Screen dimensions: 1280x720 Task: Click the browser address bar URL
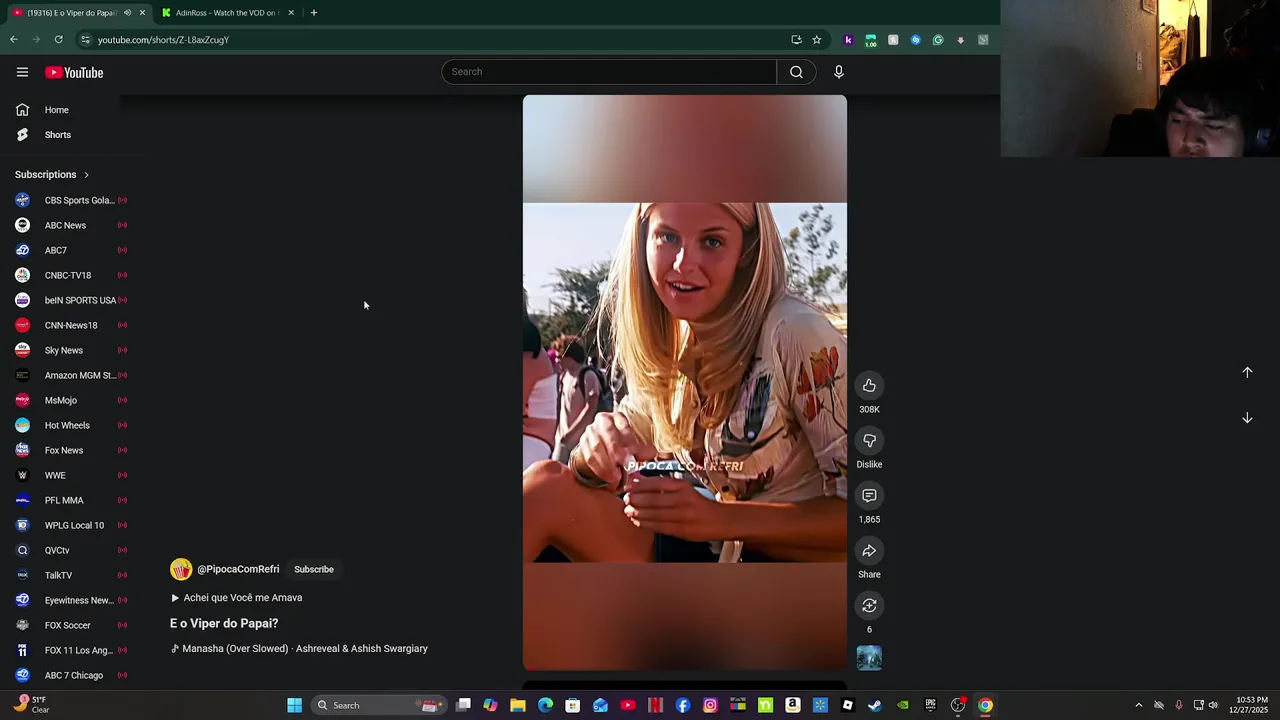(x=164, y=40)
